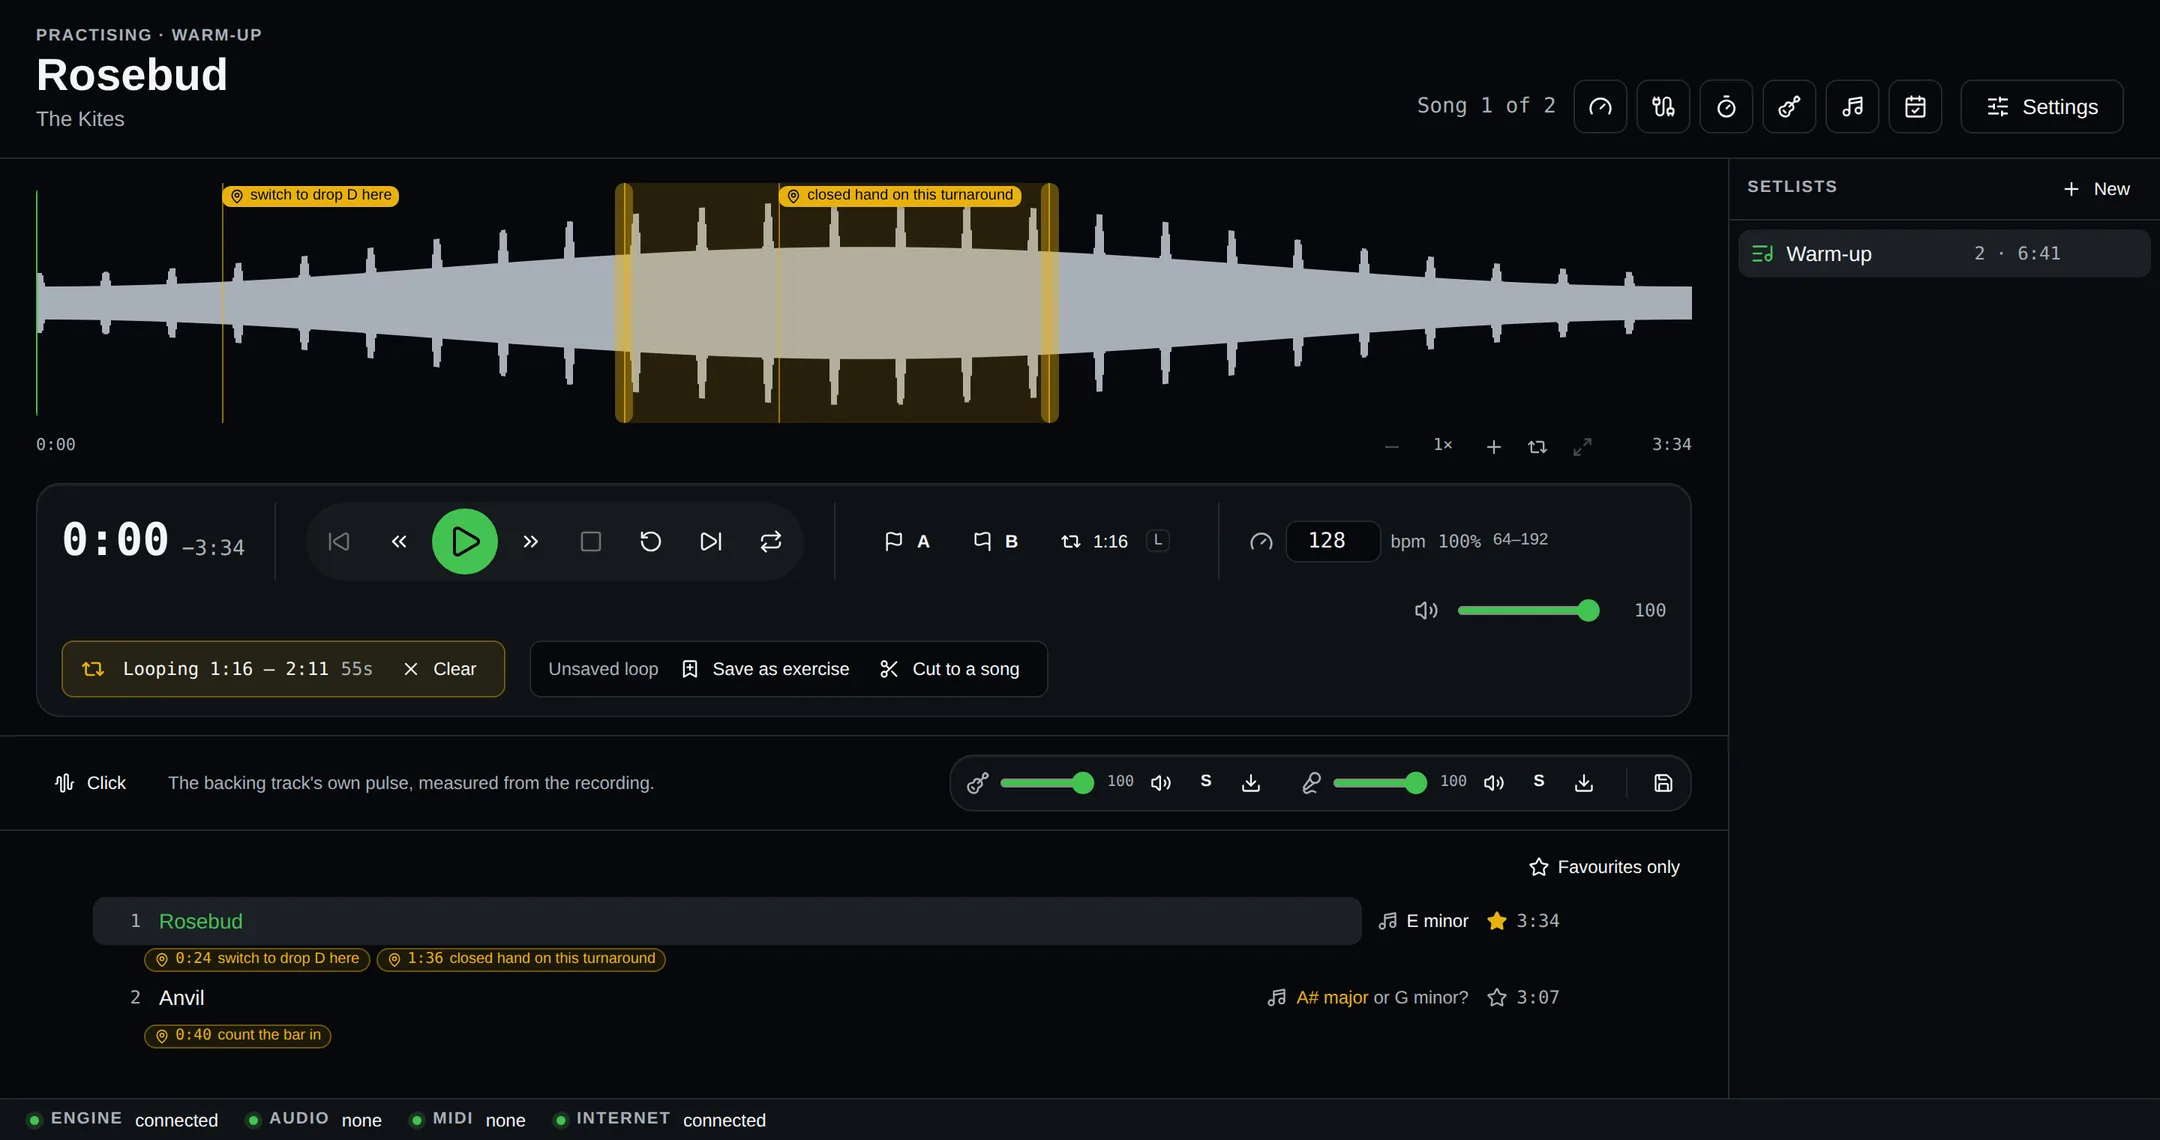
Task: Click the MIDI none status
Action: (x=468, y=1120)
